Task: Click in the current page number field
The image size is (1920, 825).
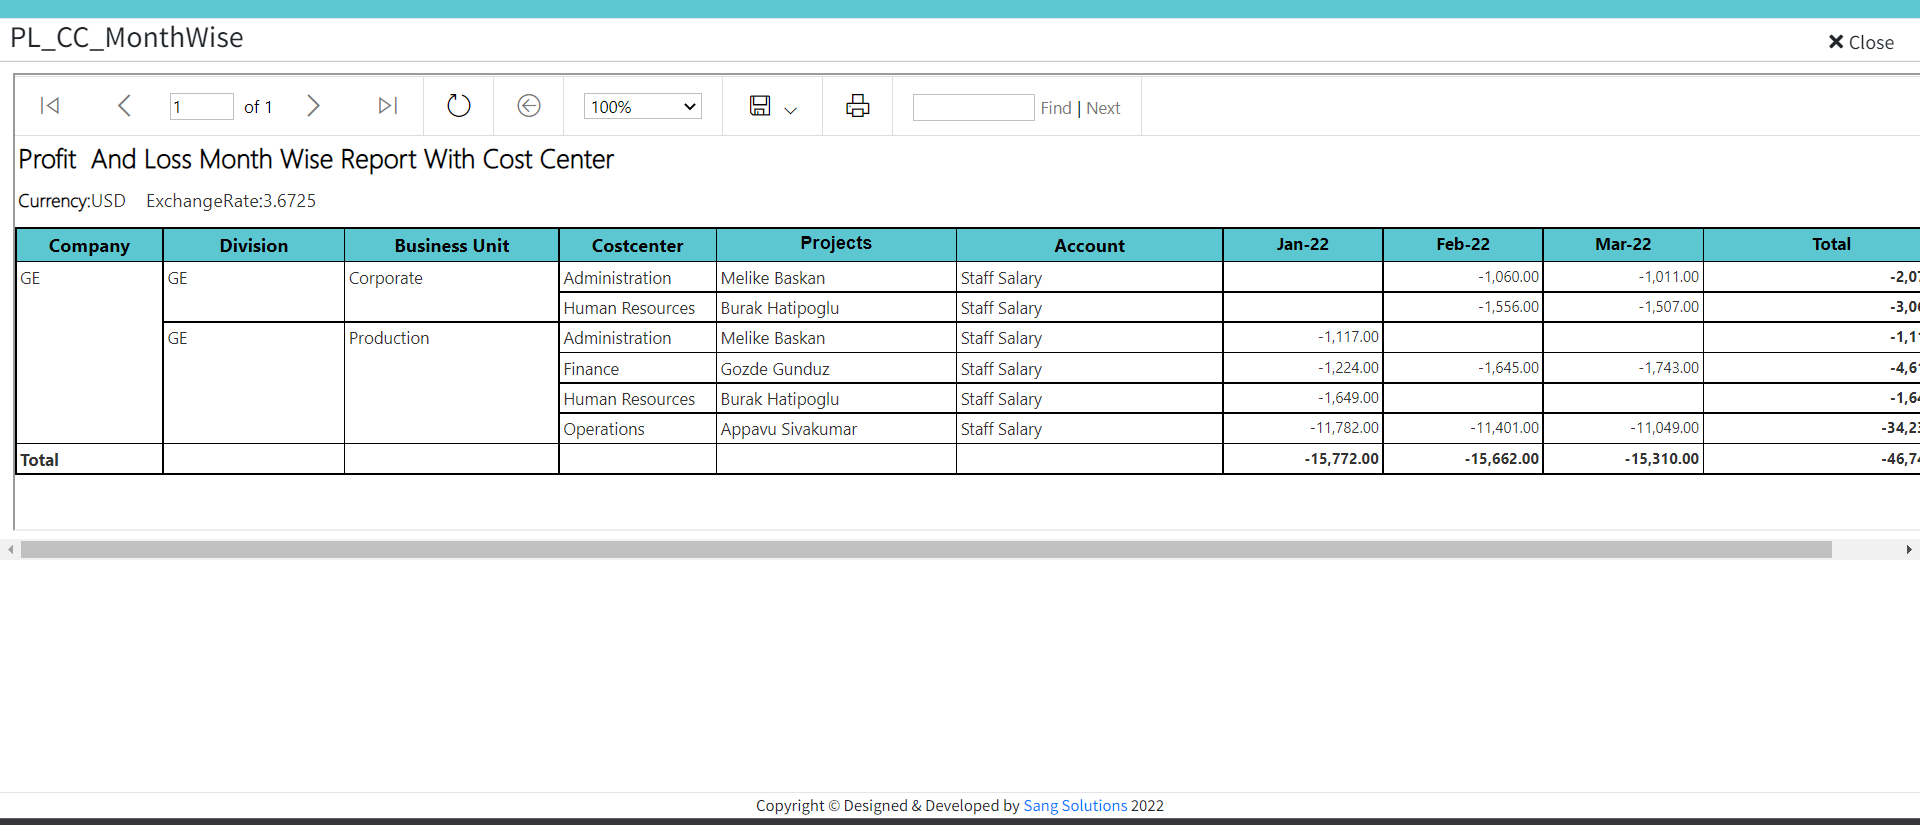Action: coord(201,107)
